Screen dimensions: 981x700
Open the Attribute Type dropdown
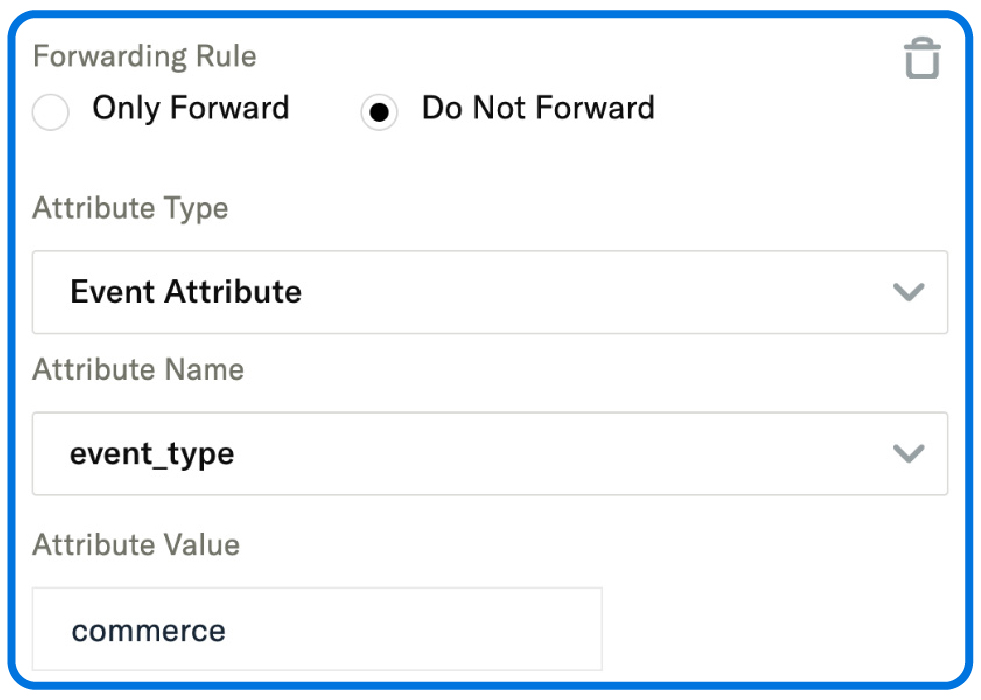click(490, 292)
